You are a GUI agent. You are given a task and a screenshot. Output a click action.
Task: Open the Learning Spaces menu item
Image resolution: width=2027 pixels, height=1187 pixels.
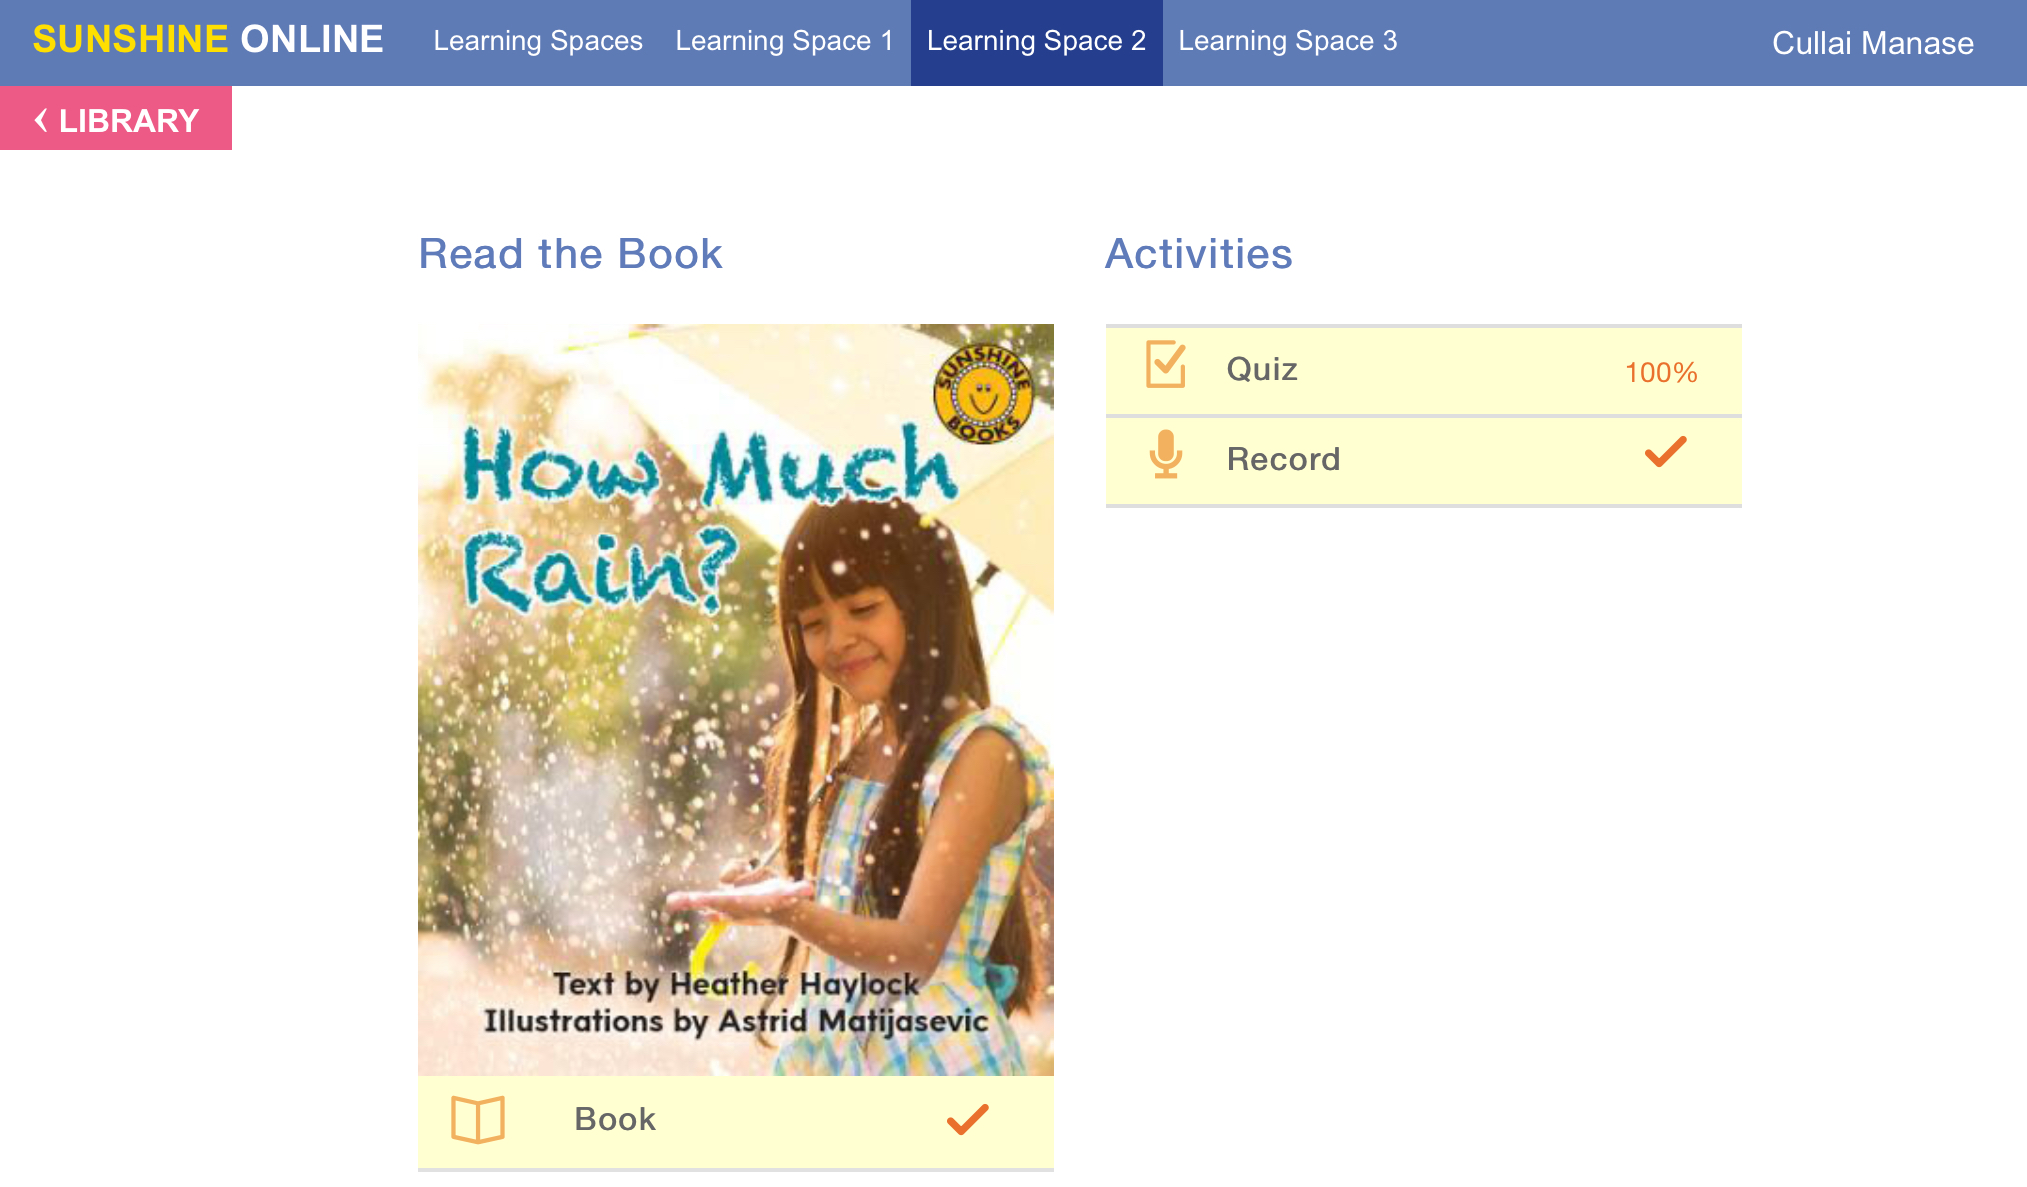pos(538,41)
